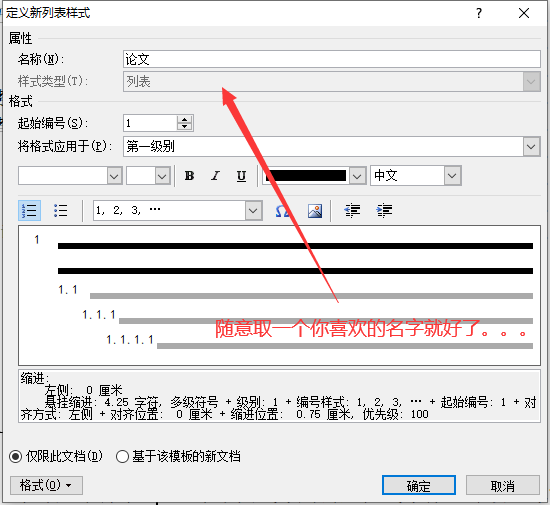Insert picture bullet icon
This screenshot has height=505, width=550.
[315, 211]
